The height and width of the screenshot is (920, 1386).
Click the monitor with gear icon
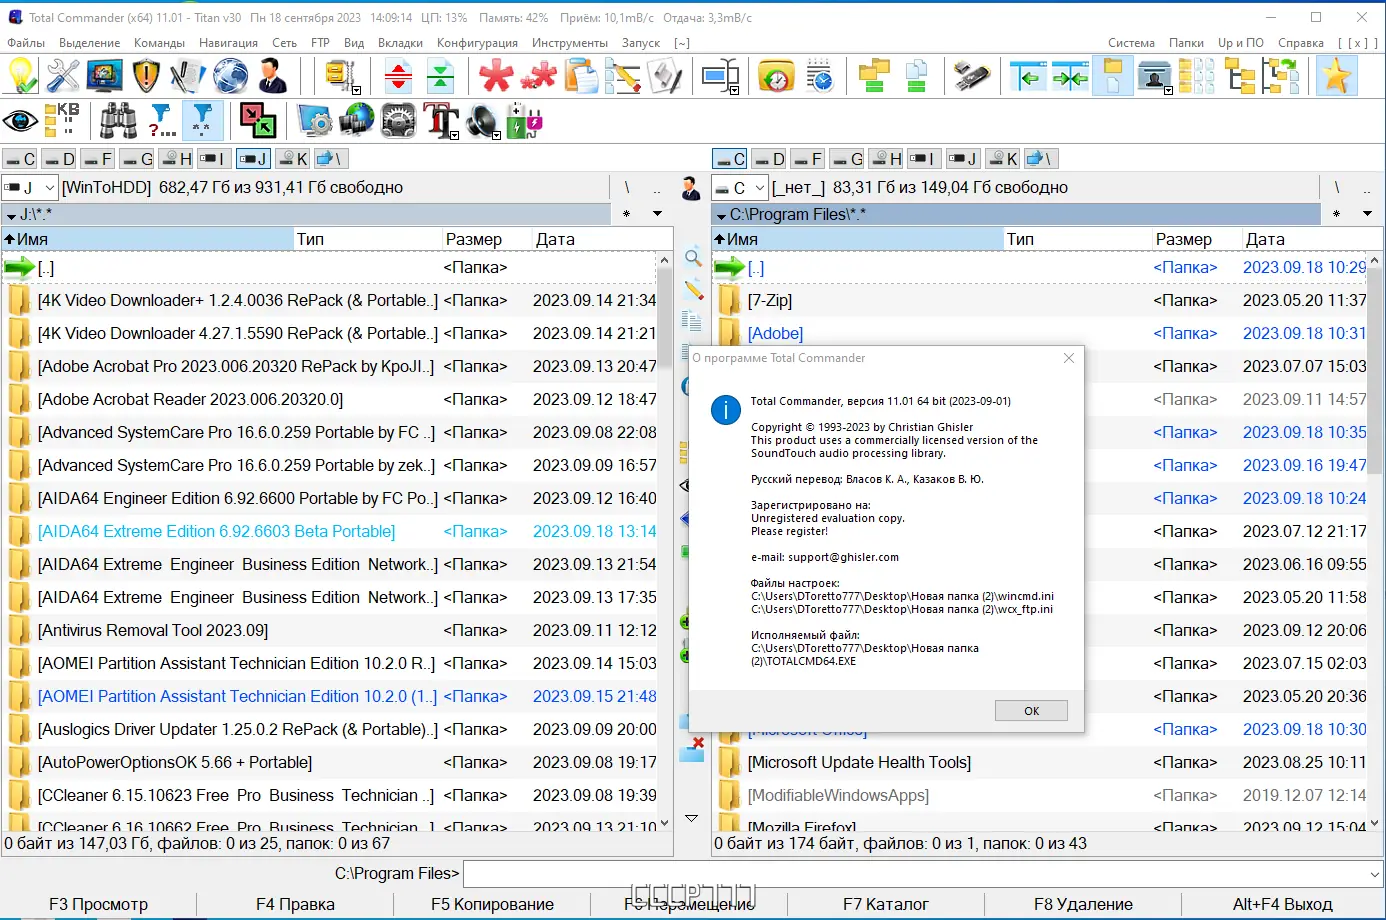314,121
